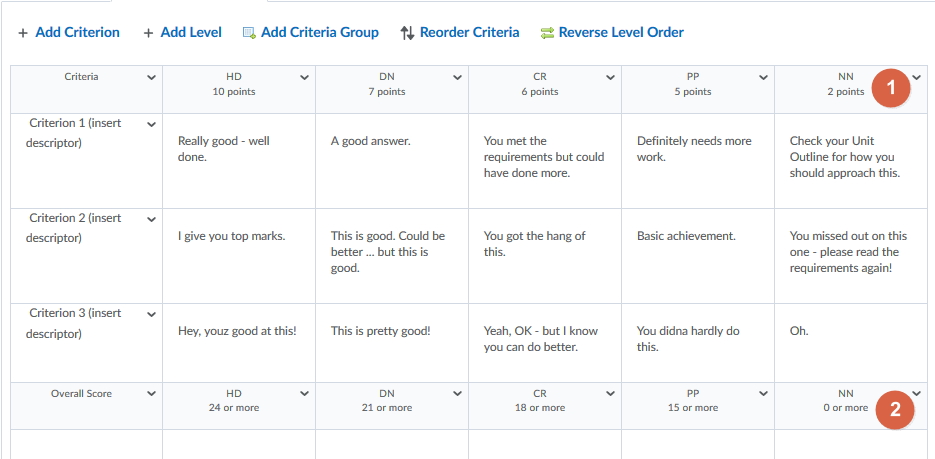This screenshot has width=935, height=459.
Task: Open the Add Criteria Group link
Action: click(x=320, y=32)
